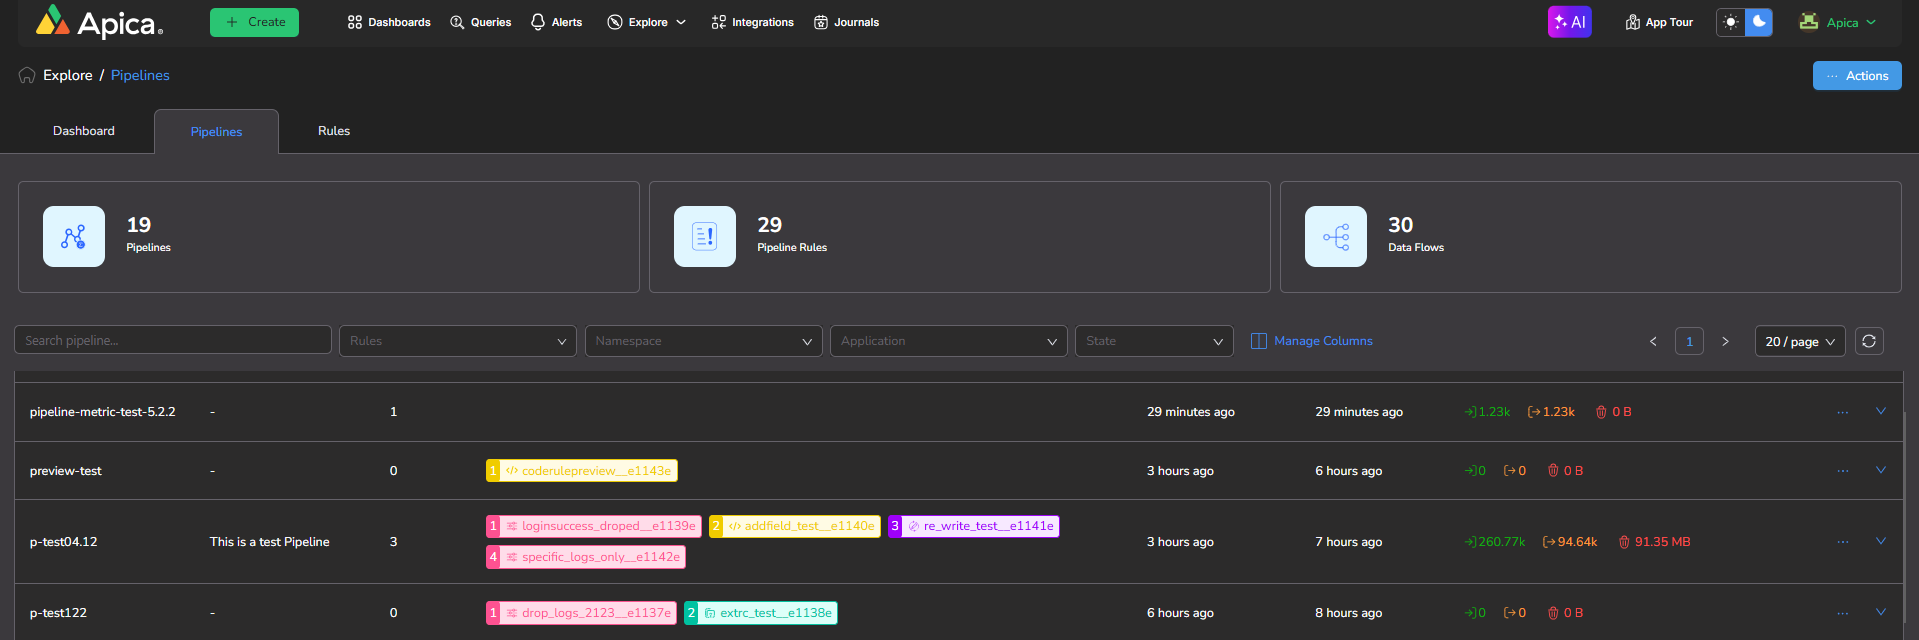Click the Manage Columns link
This screenshot has width=1919, height=640.
click(1322, 341)
